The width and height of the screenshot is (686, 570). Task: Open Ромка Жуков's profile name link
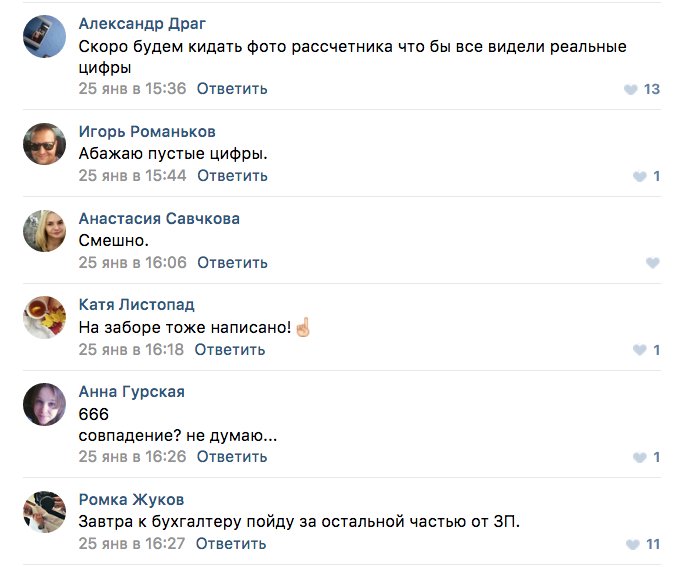click(x=131, y=499)
